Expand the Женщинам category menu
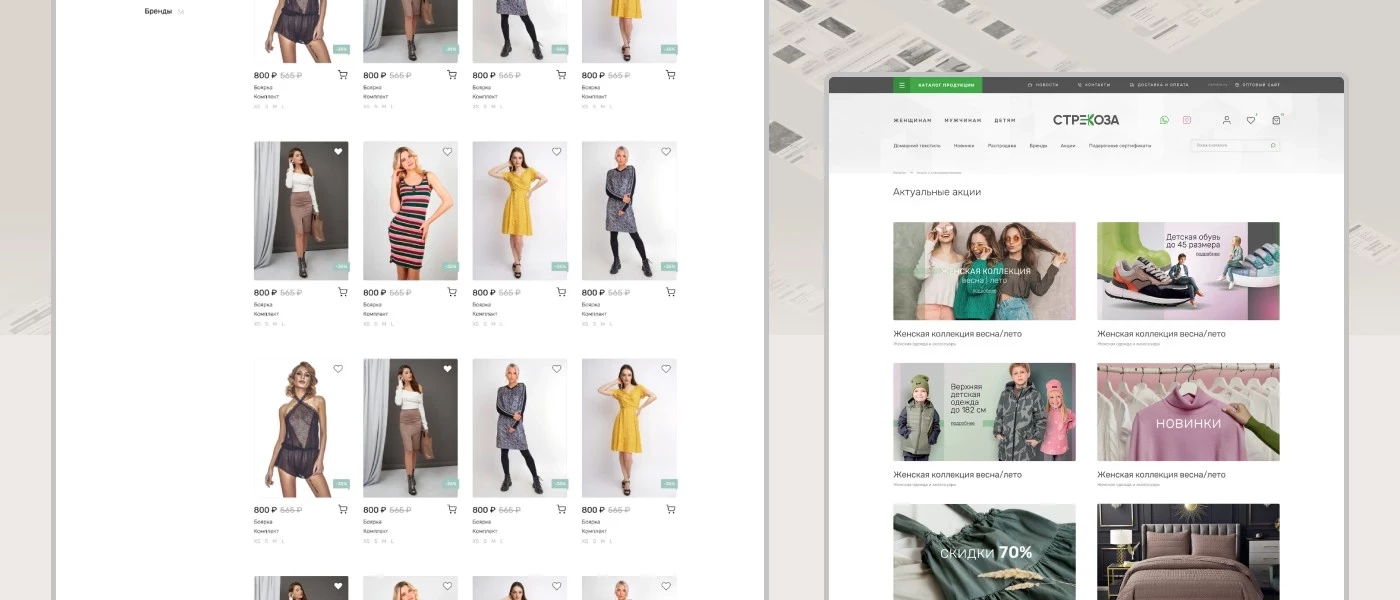The height and width of the screenshot is (600, 1400). tap(912, 120)
